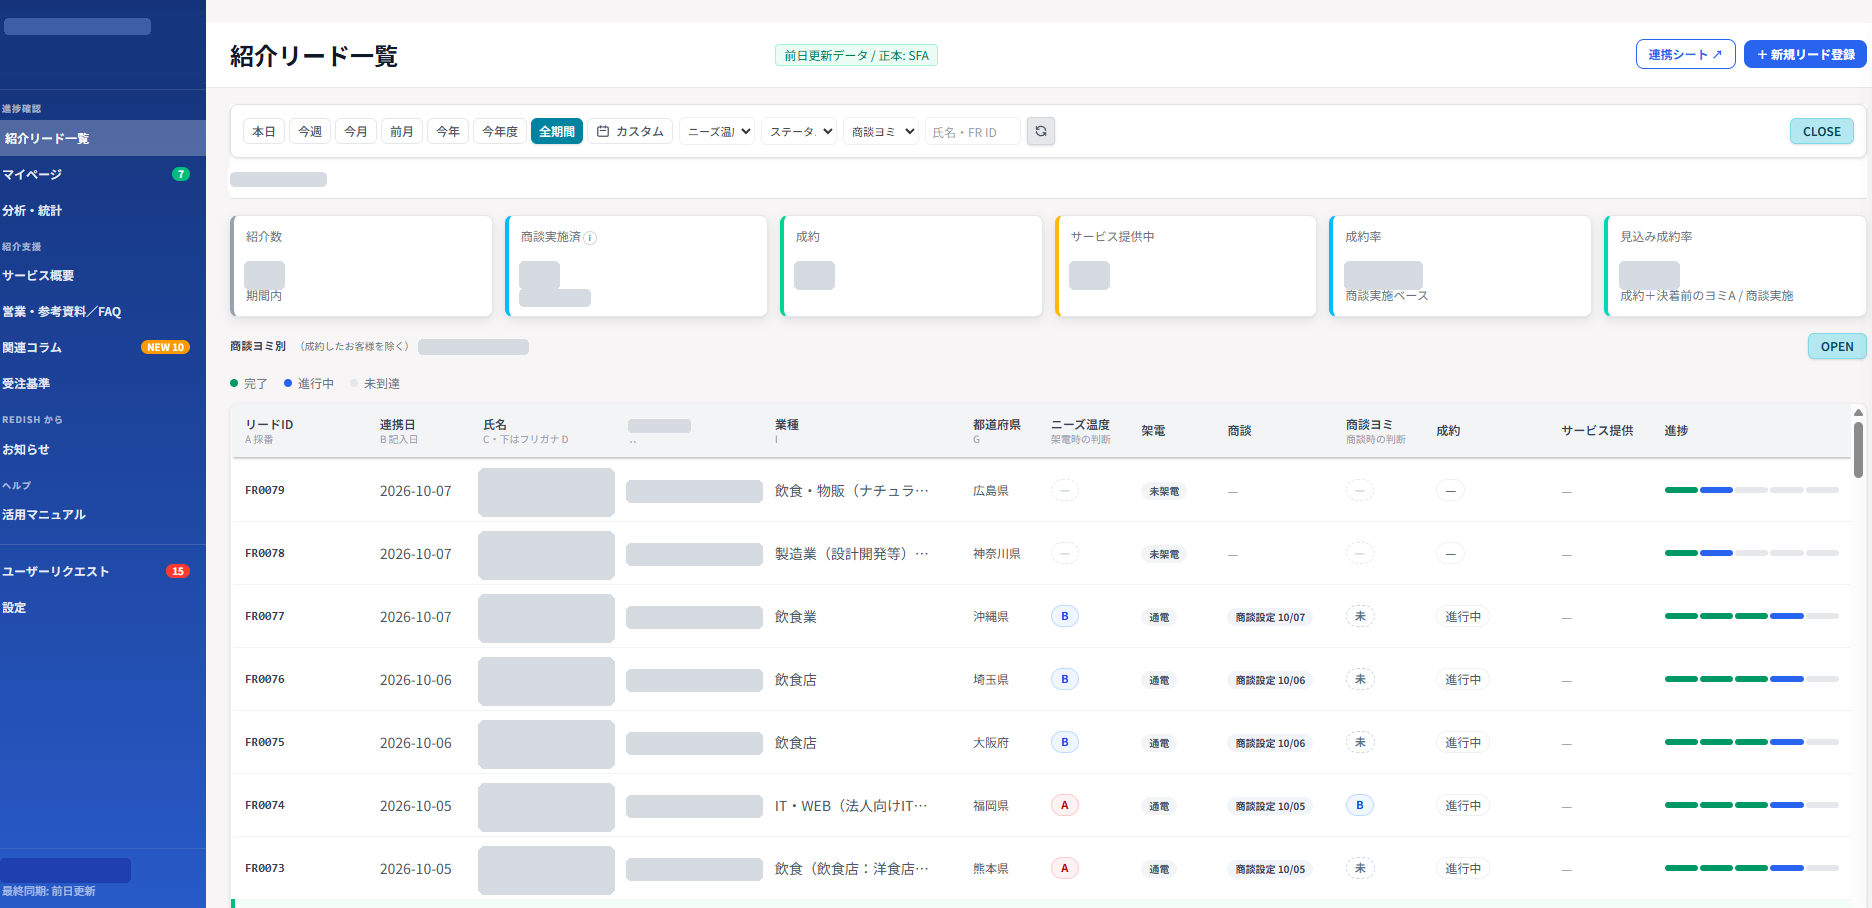1872x908 pixels.
Task: Click the 未 badge in row FR0076
Action: pyautogui.click(x=1360, y=679)
